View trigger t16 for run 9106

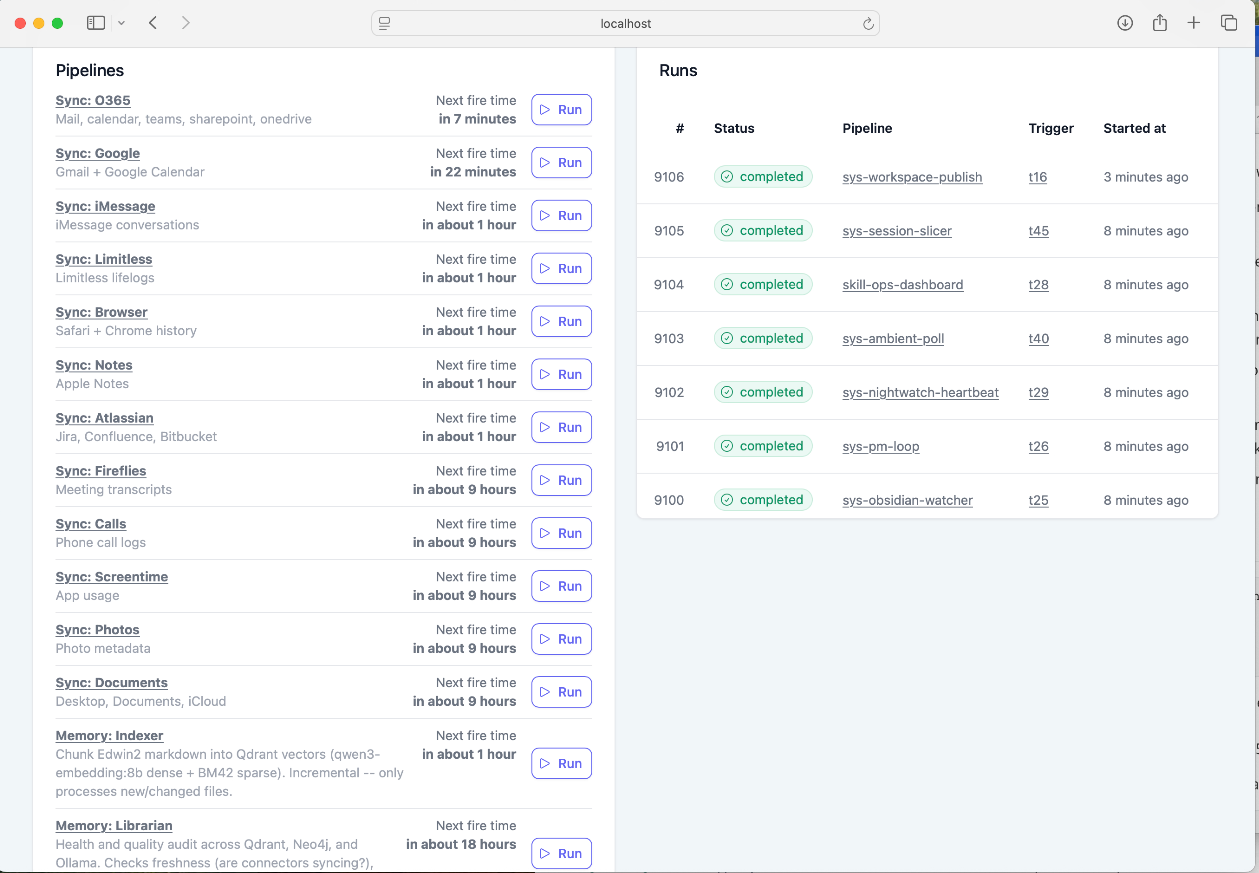click(1037, 177)
